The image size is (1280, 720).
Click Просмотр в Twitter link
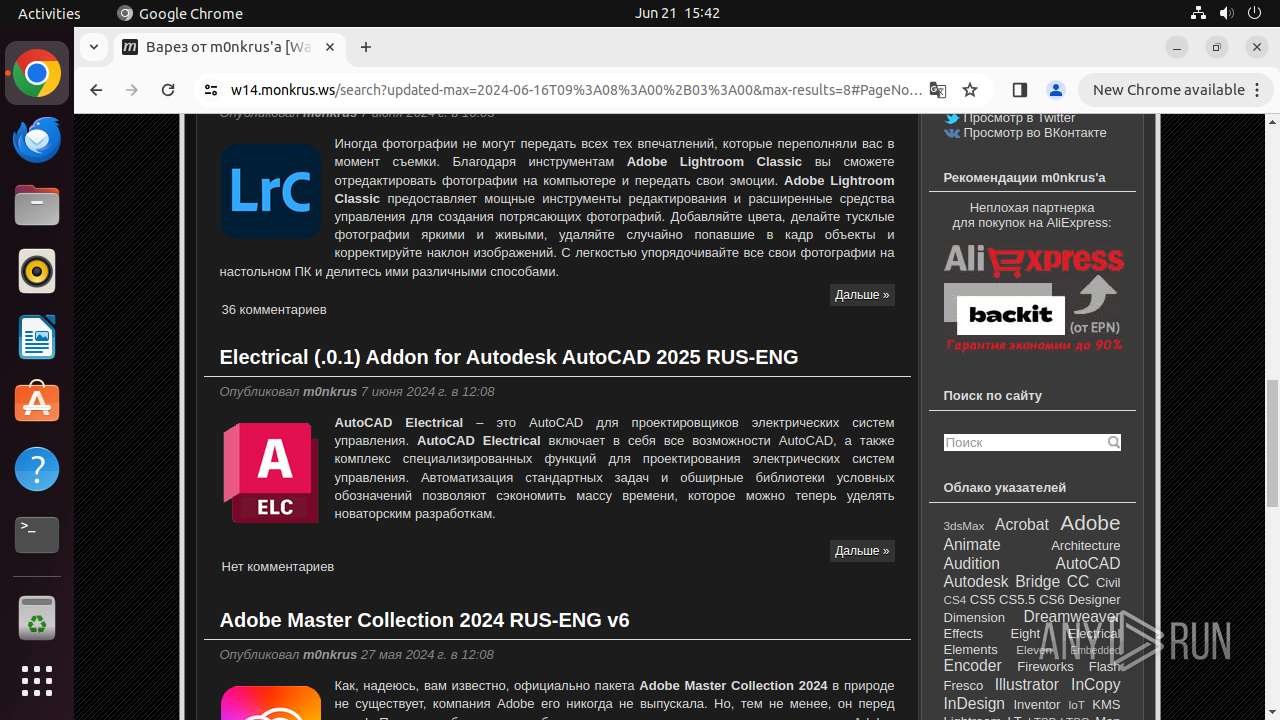[x=1019, y=118]
